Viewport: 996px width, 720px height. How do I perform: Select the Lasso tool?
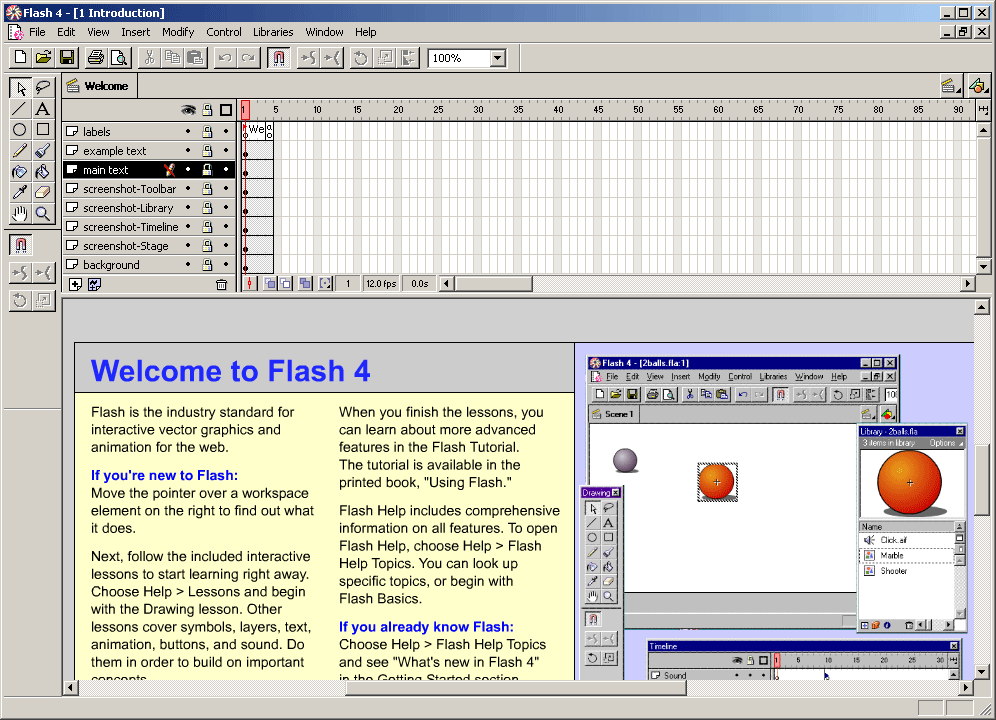click(x=43, y=88)
